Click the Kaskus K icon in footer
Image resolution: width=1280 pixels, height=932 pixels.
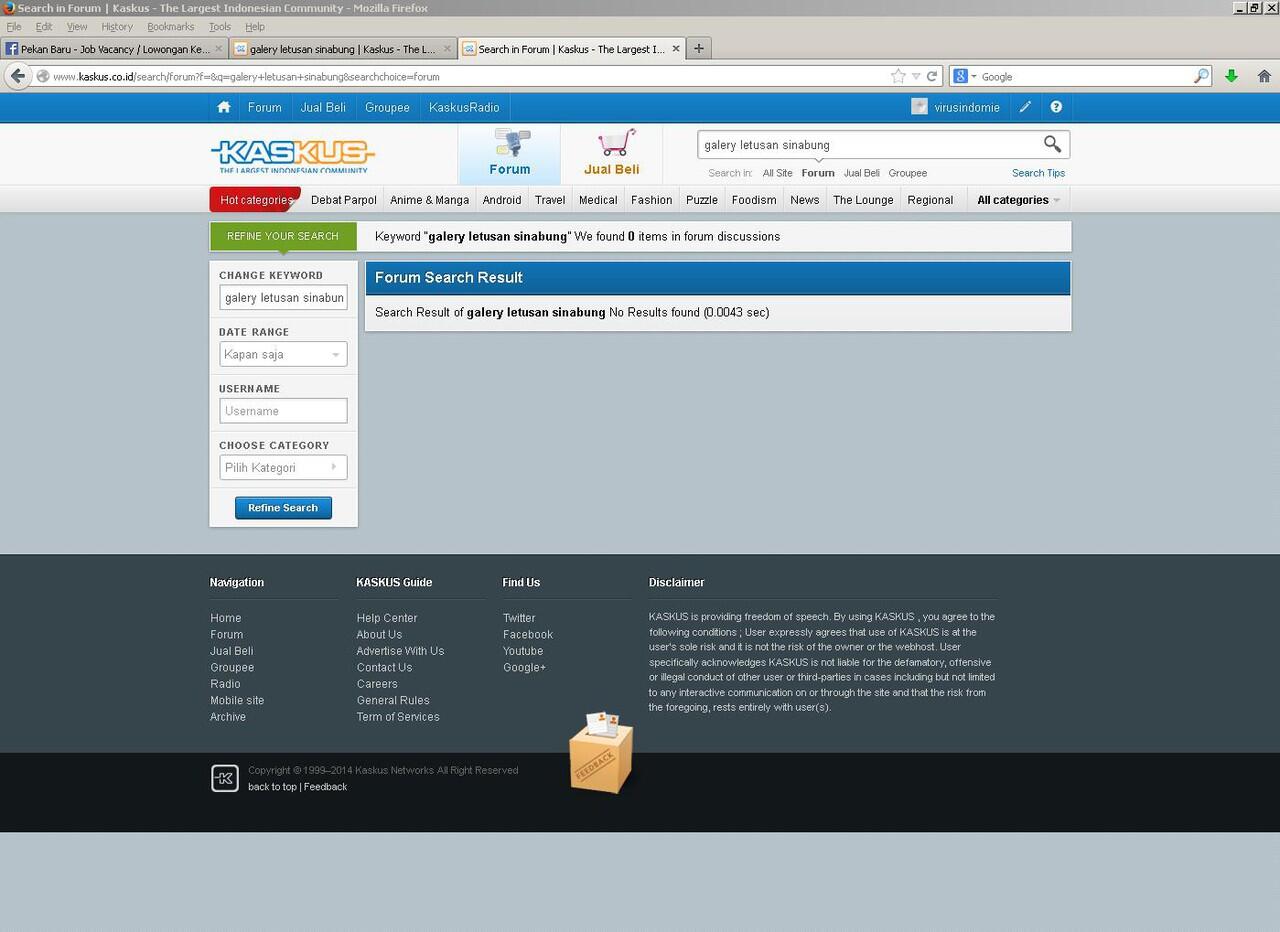coord(225,778)
